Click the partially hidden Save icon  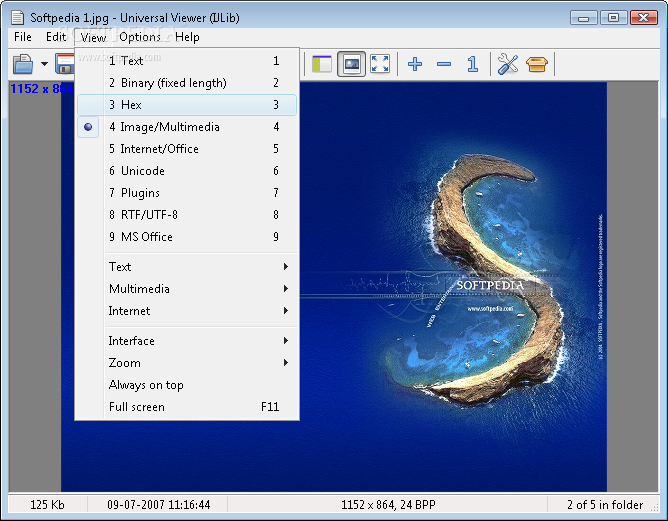(x=64, y=64)
